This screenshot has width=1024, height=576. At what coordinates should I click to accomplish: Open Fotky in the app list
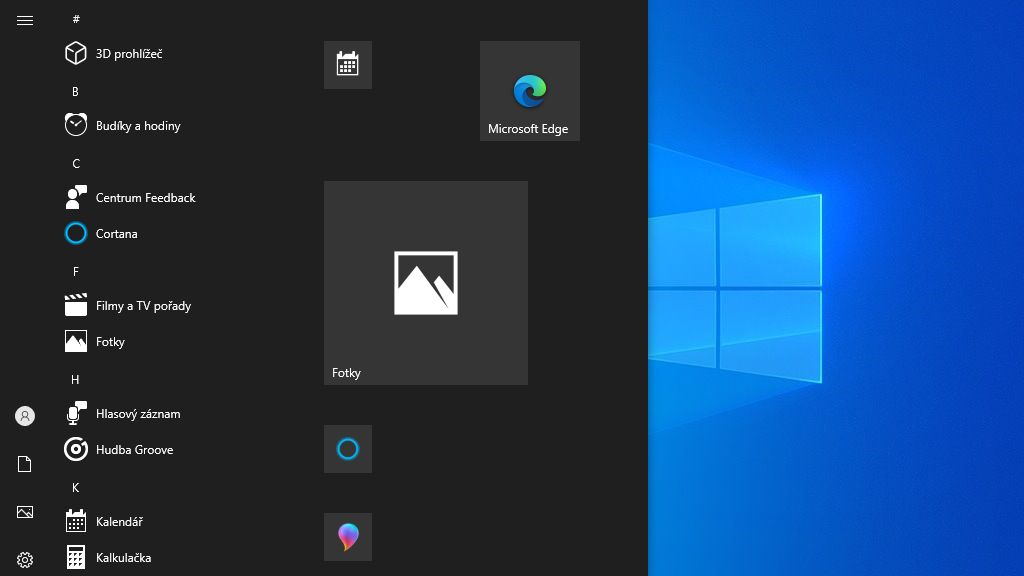coord(110,342)
